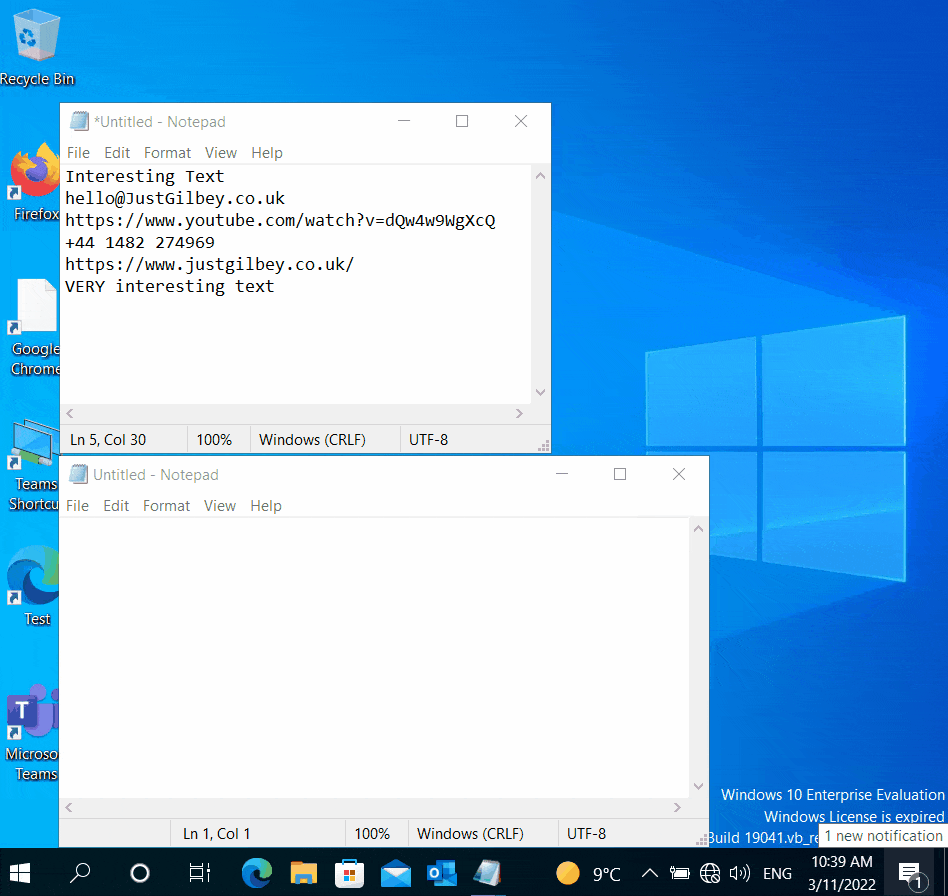Click scroll up arrow in lower Notepad
The image size is (948, 896).
pos(698,529)
